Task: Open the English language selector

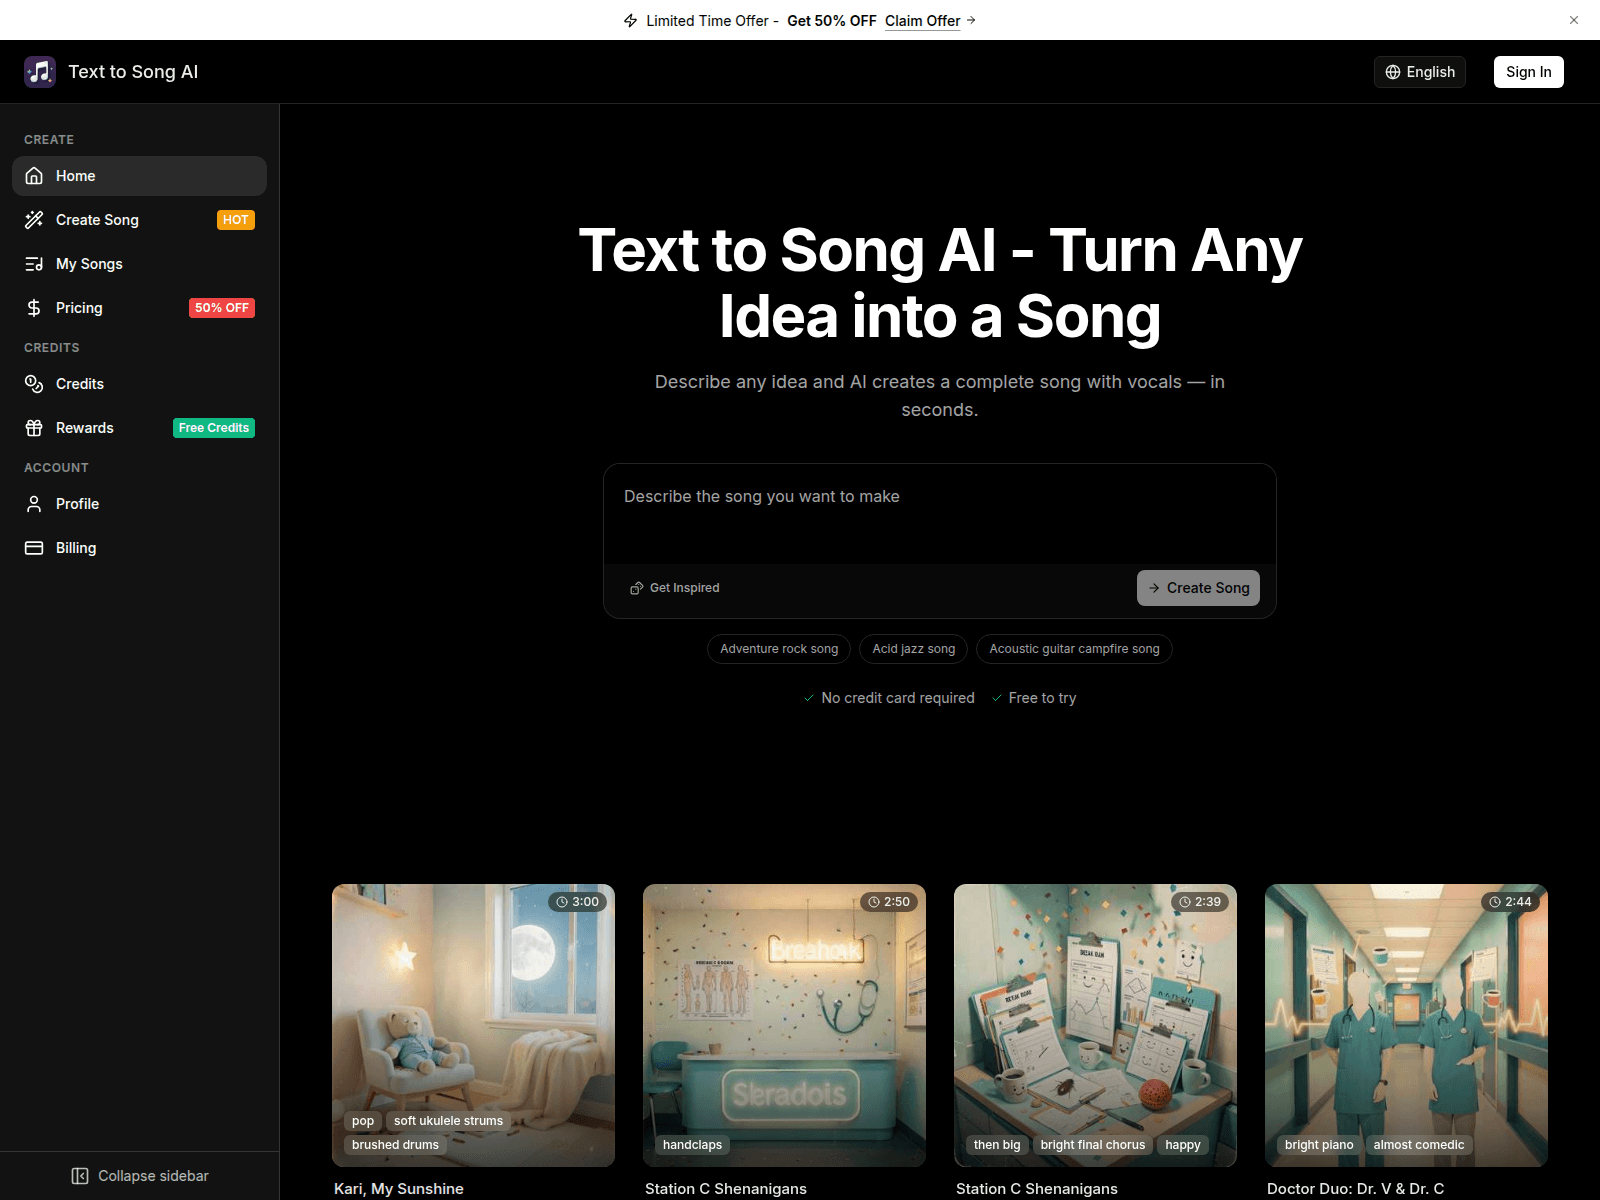Action: pyautogui.click(x=1419, y=72)
